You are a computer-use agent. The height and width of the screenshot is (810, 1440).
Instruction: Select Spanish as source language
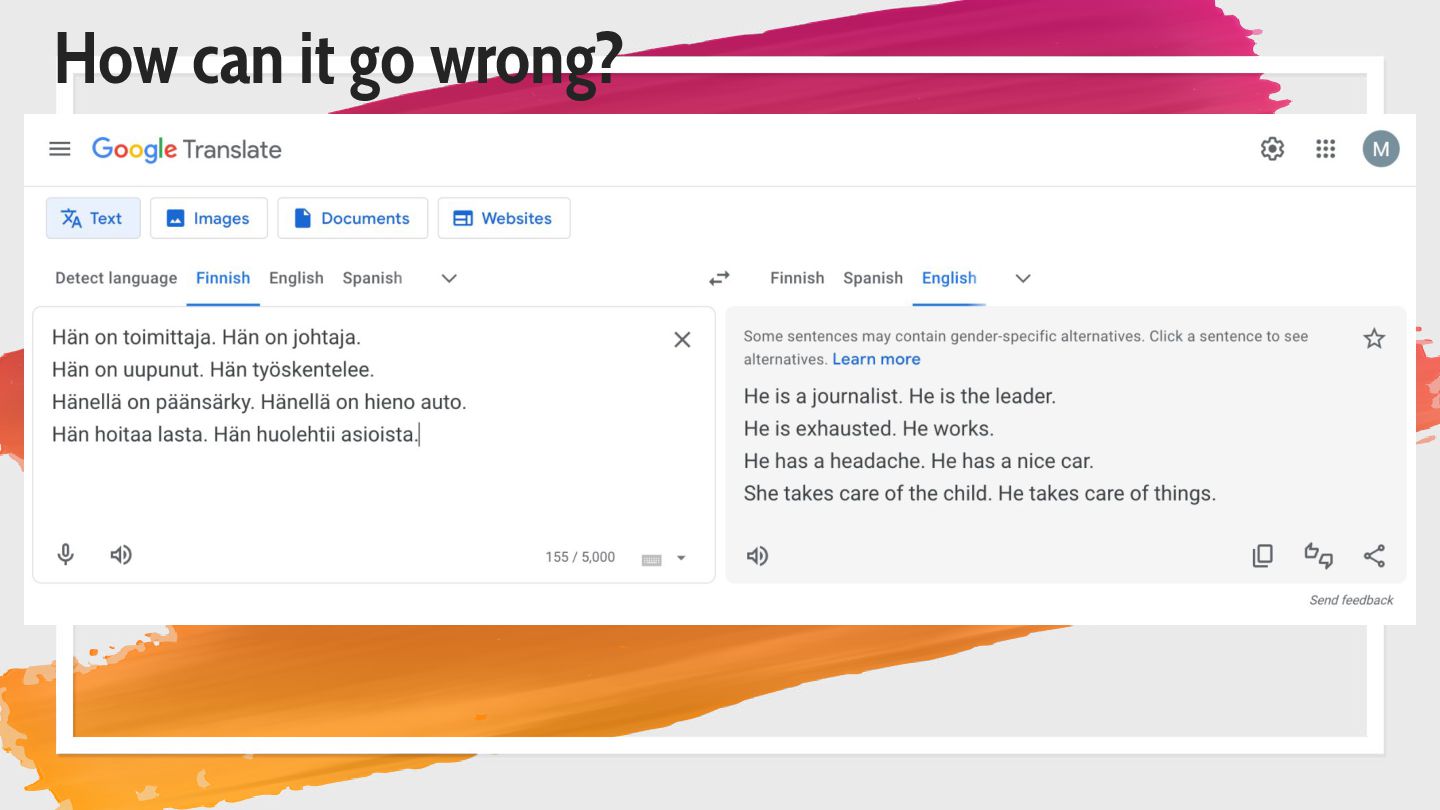click(372, 278)
